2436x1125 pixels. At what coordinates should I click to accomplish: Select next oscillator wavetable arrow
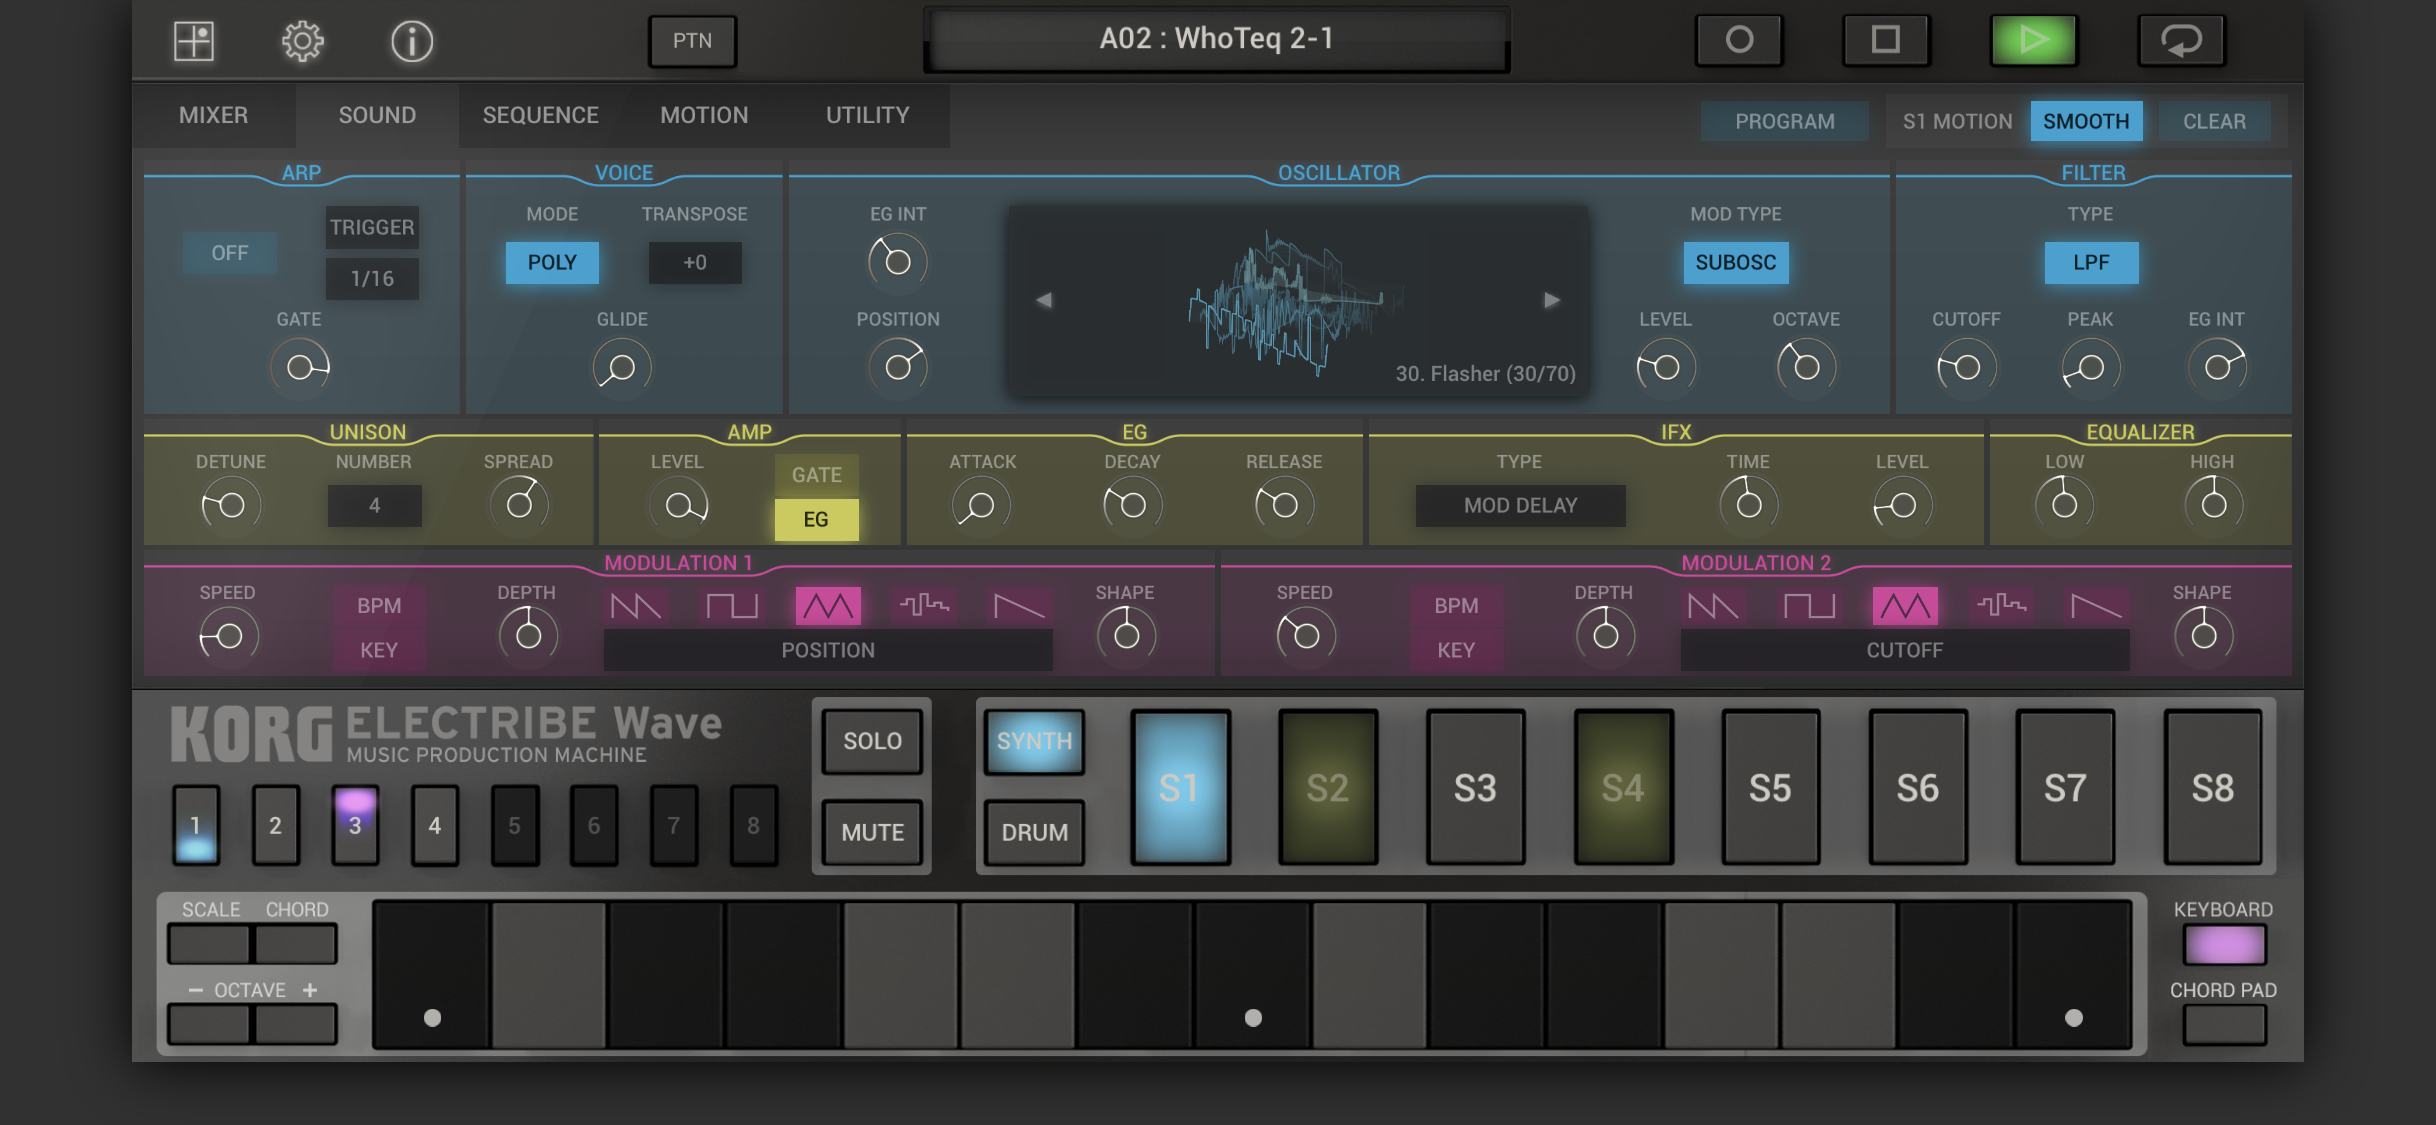click(x=1552, y=300)
